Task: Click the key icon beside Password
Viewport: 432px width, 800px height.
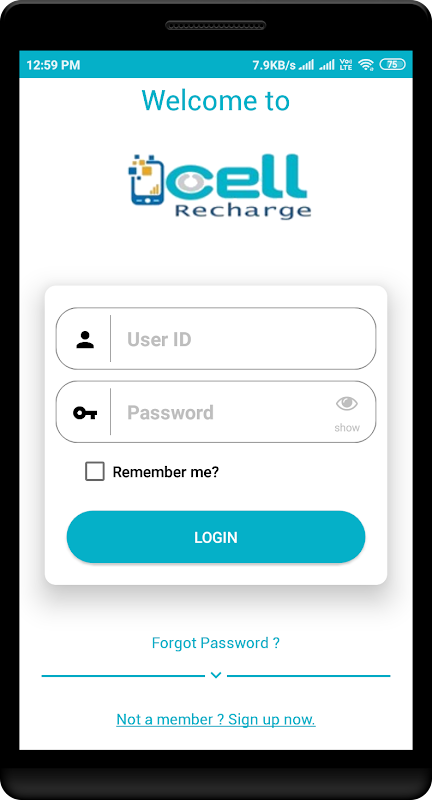Action: pos(85,412)
